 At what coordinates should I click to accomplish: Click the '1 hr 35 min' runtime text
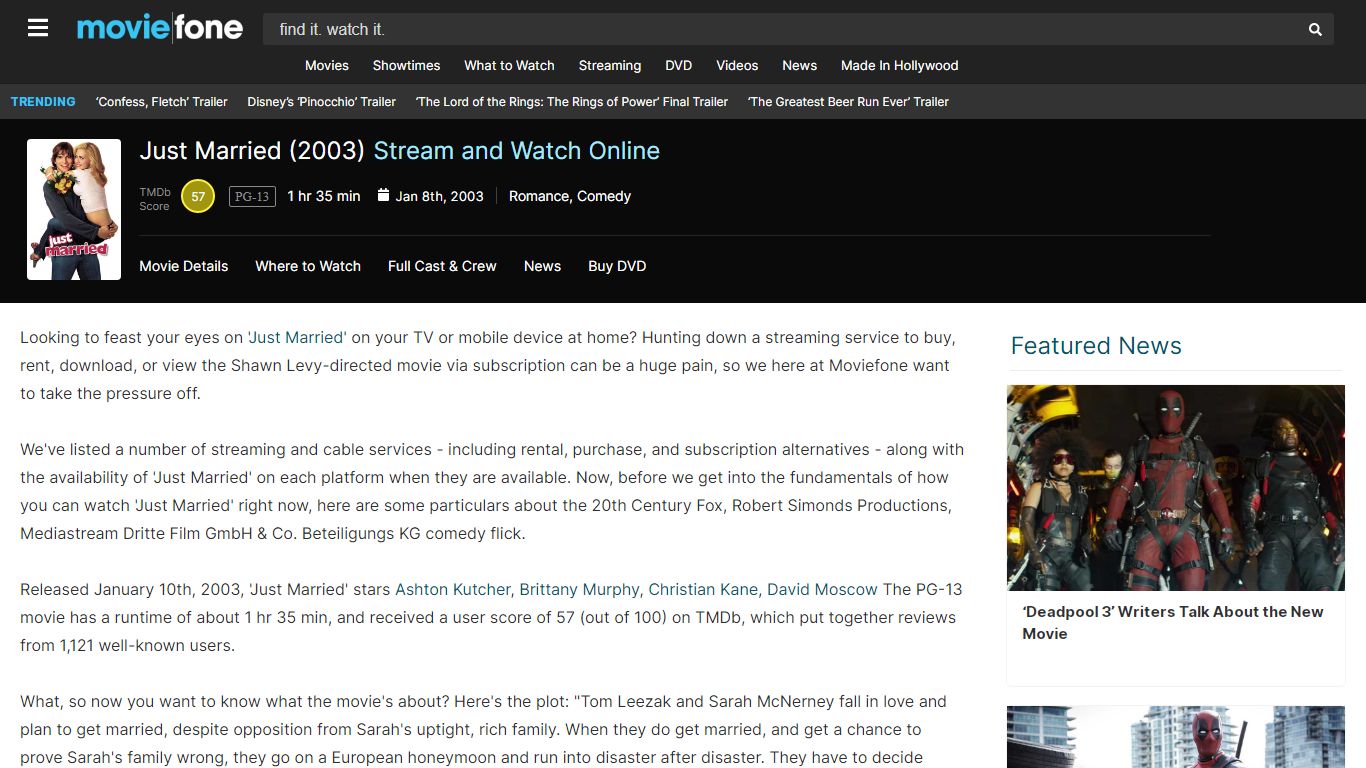point(324,196)
